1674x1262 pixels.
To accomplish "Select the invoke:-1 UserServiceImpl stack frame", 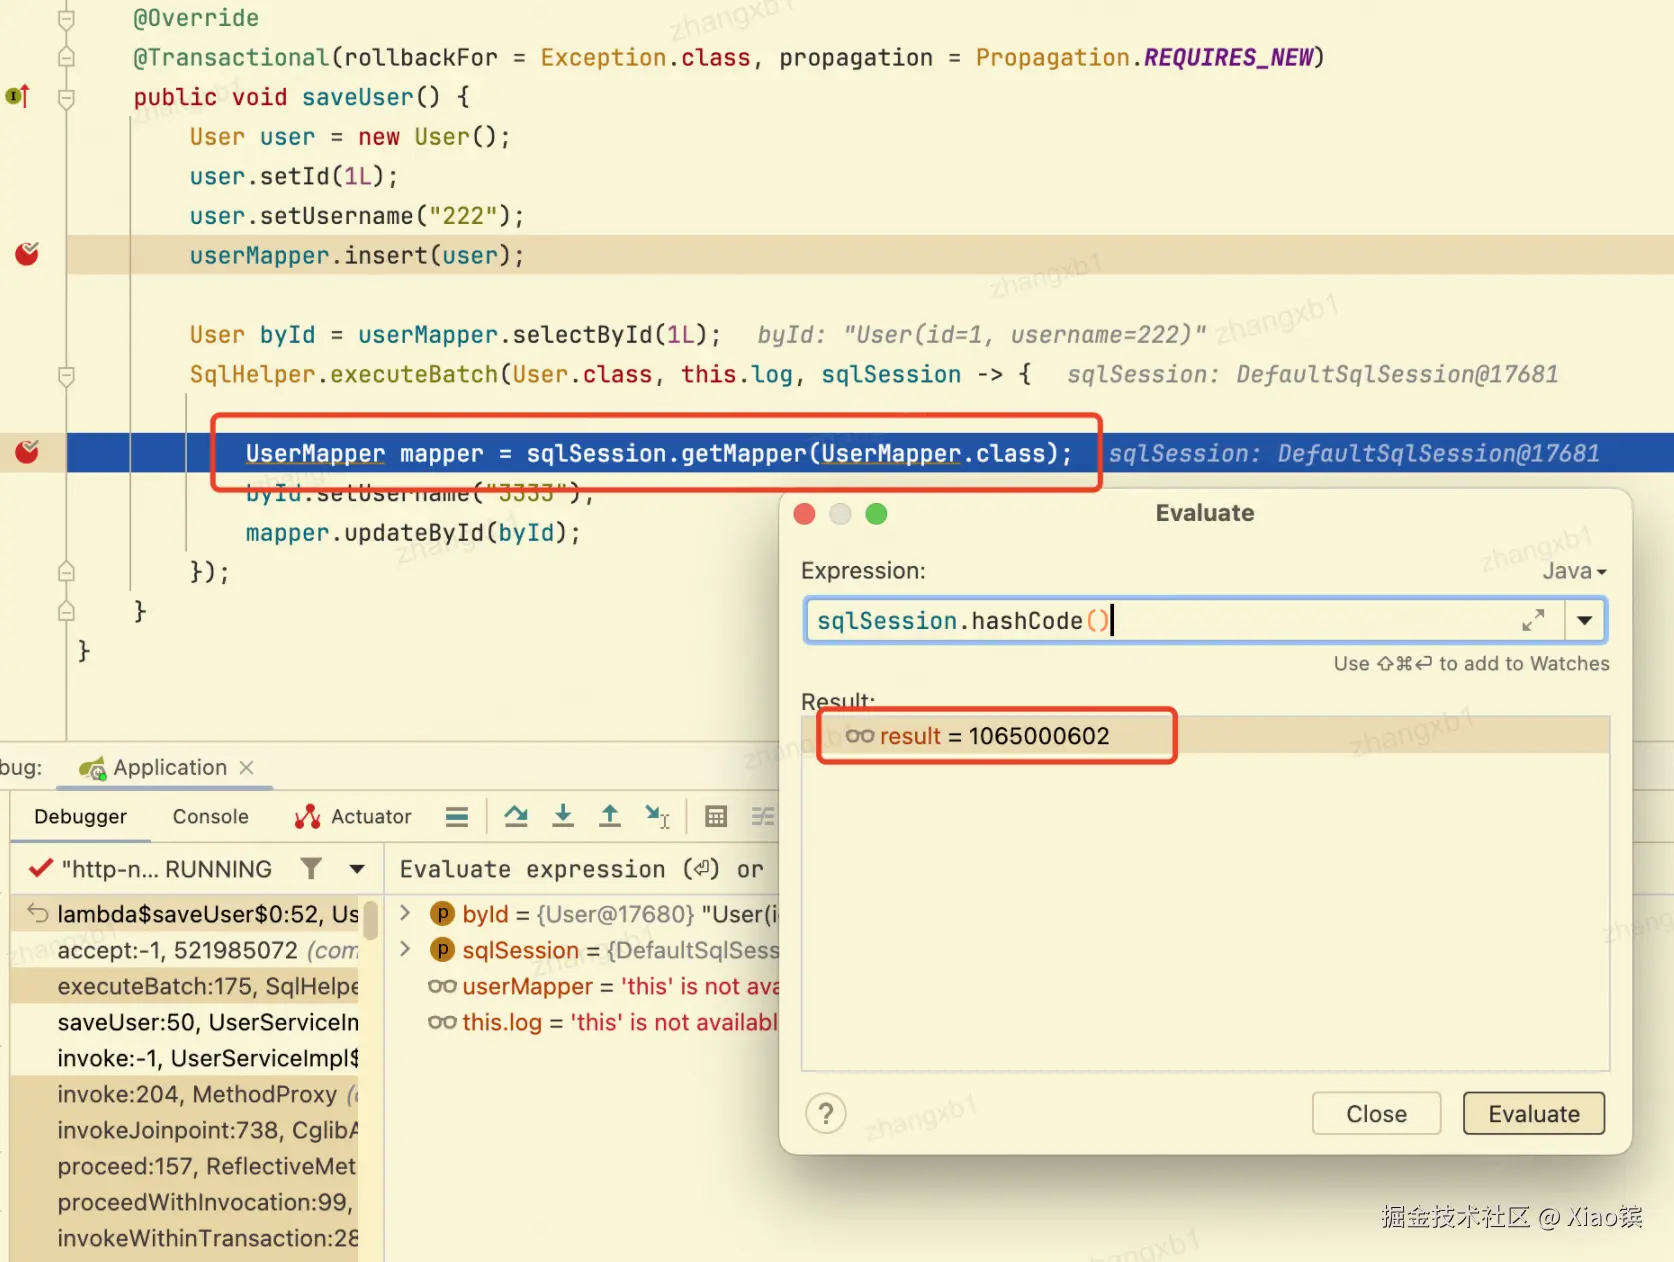I will click(x=185, y=1058).
